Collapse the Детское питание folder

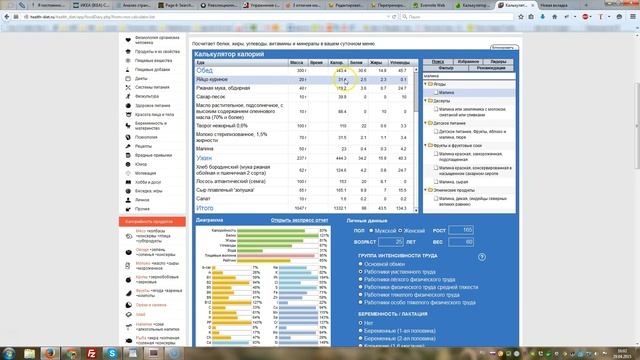[425, 123]
